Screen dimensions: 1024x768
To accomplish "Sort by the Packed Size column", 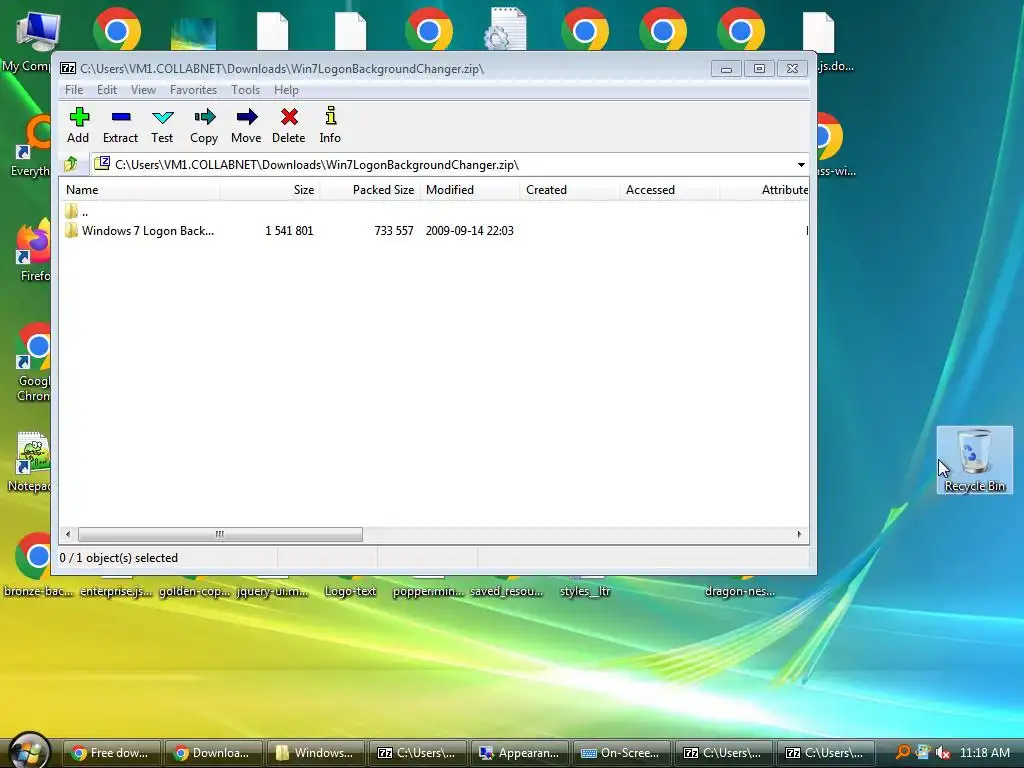I will (370, 190).
